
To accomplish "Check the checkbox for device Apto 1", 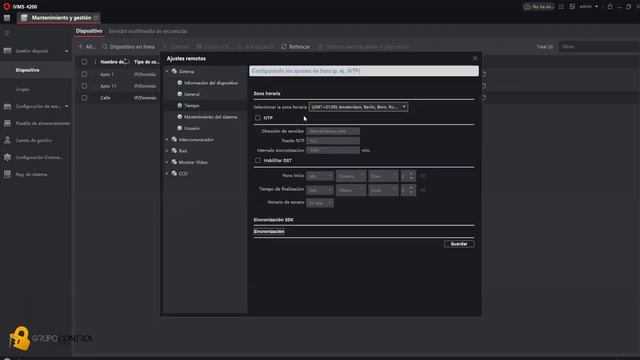I will [84, 74].
